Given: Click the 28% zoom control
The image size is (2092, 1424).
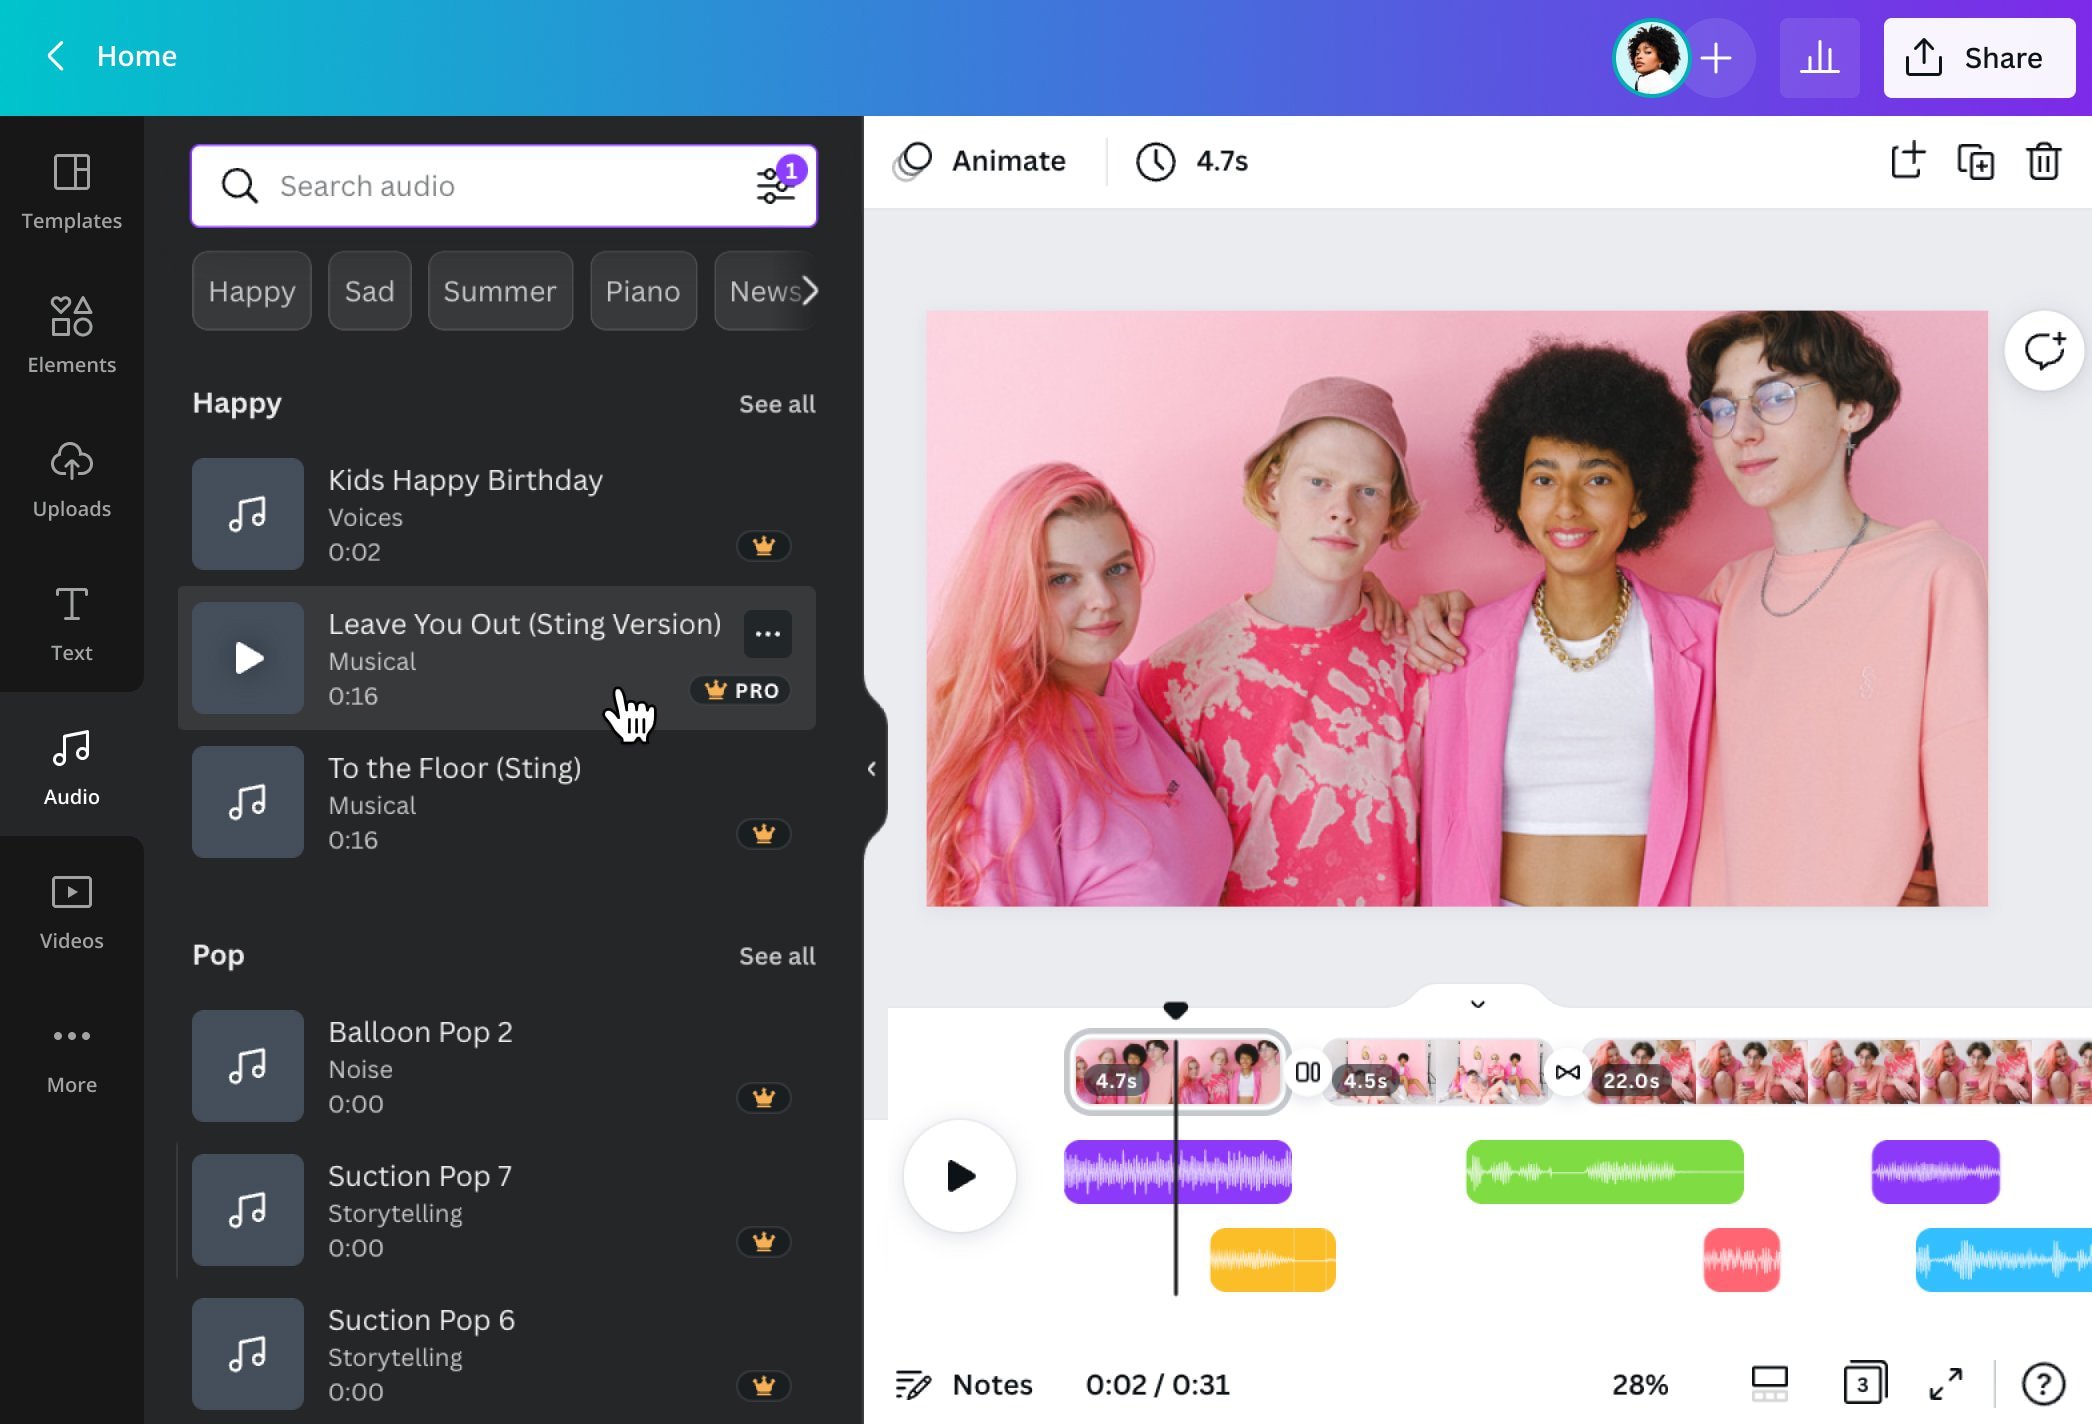Looking at the screenshot, I should point(1639,1384).
